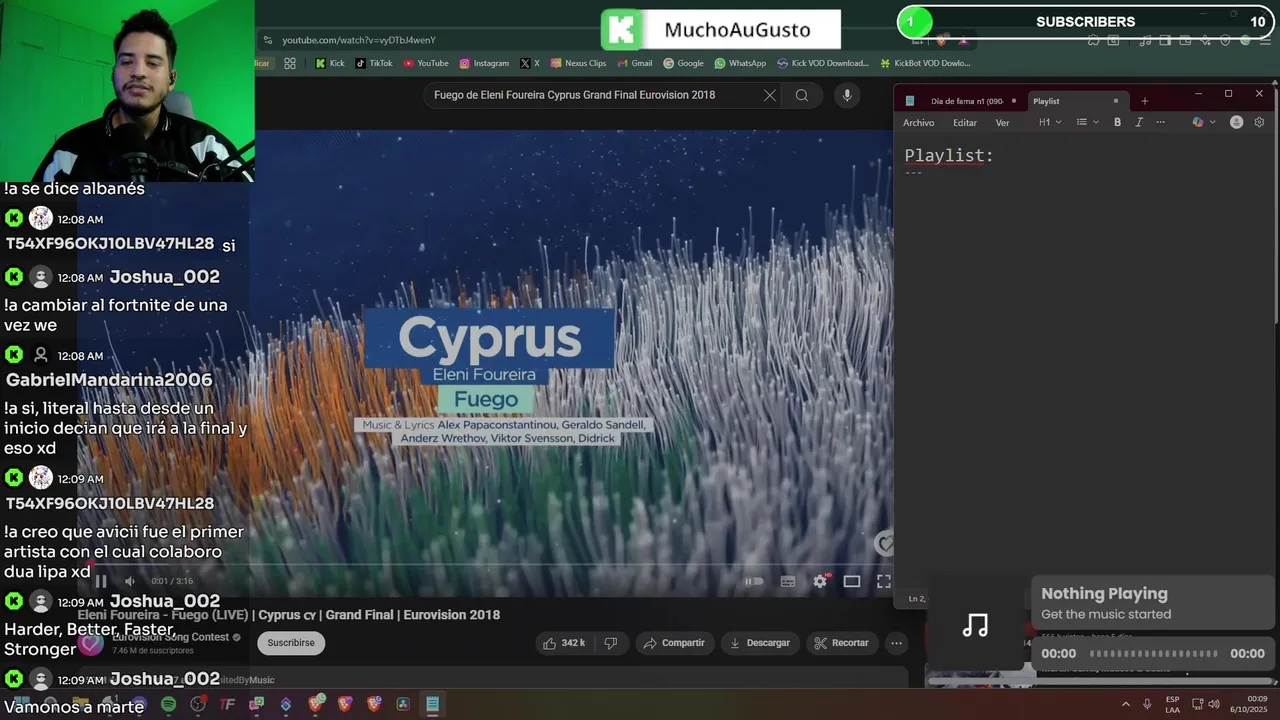1280x720 pixels.
Task: Open the TikTok bookmark
Action: [374, 63]
